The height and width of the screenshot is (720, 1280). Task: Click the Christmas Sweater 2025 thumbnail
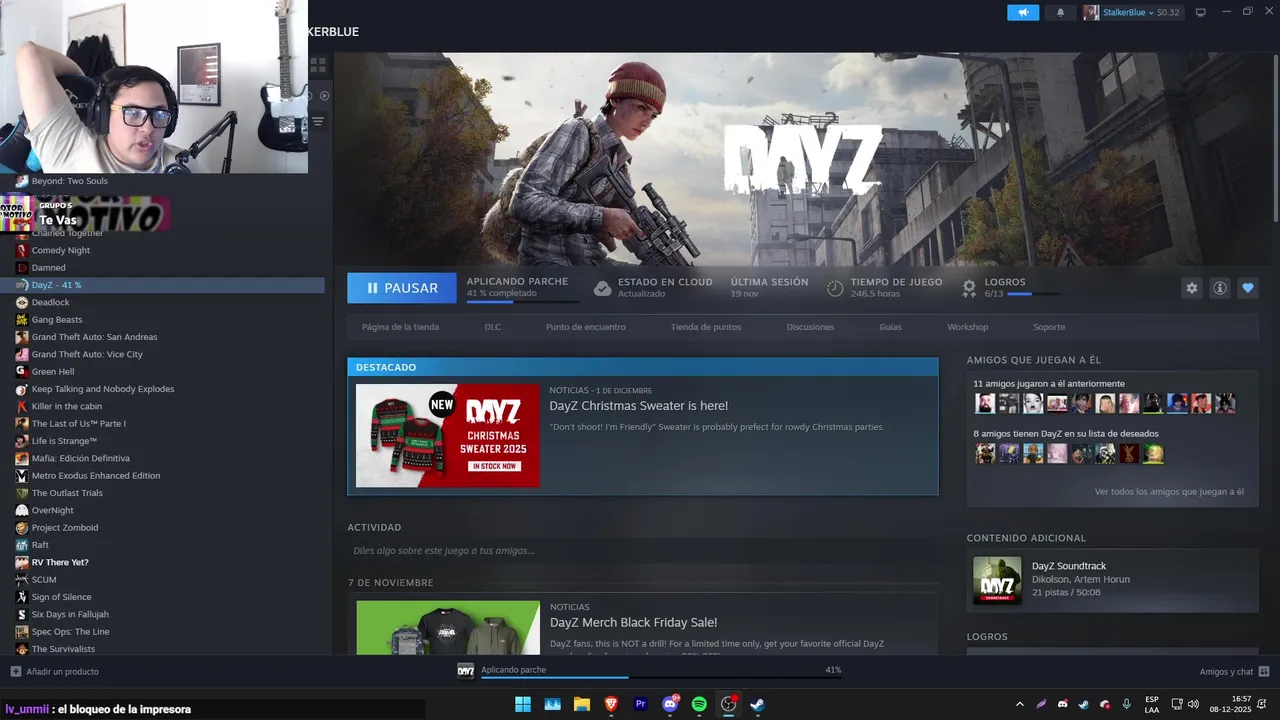pyautogui.click(x=448, y=436)
